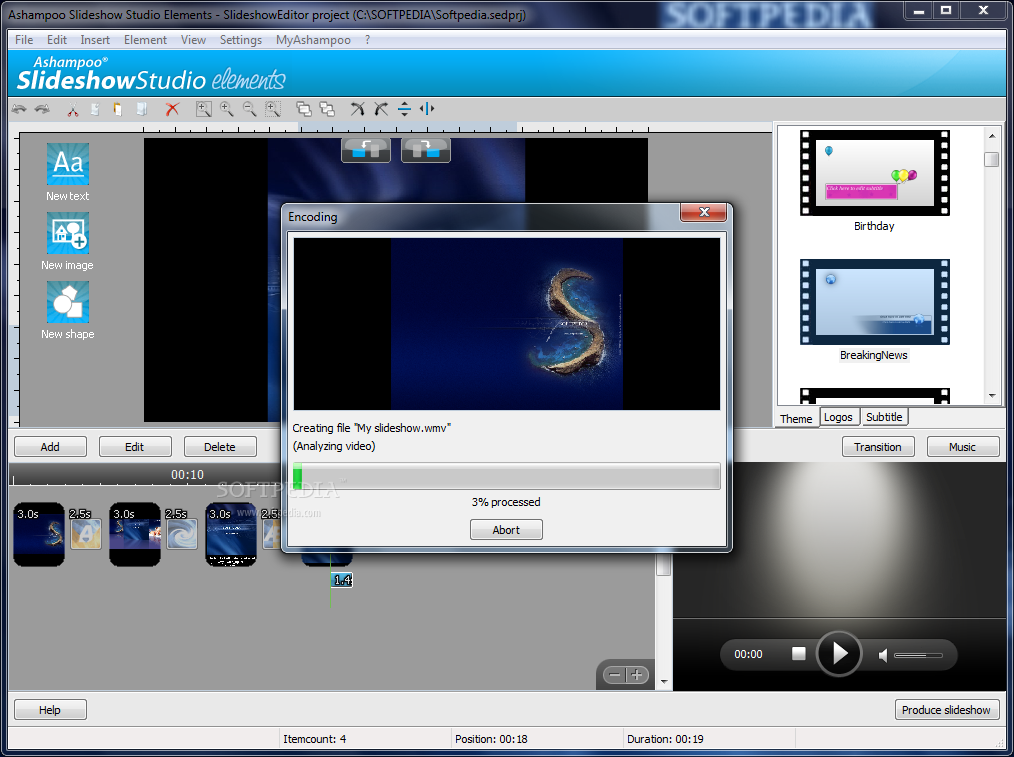Click the New shape icon
This screenshot has height=757, width=1014.
point(68,303)
